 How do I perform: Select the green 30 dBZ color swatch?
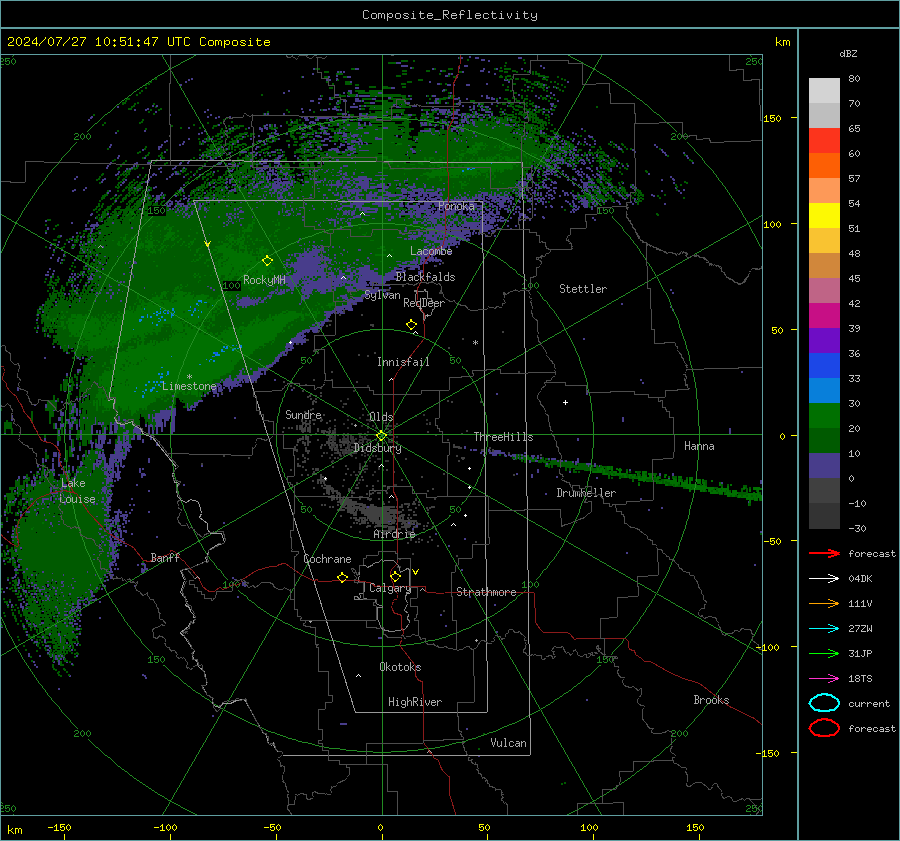click(824, 416)
